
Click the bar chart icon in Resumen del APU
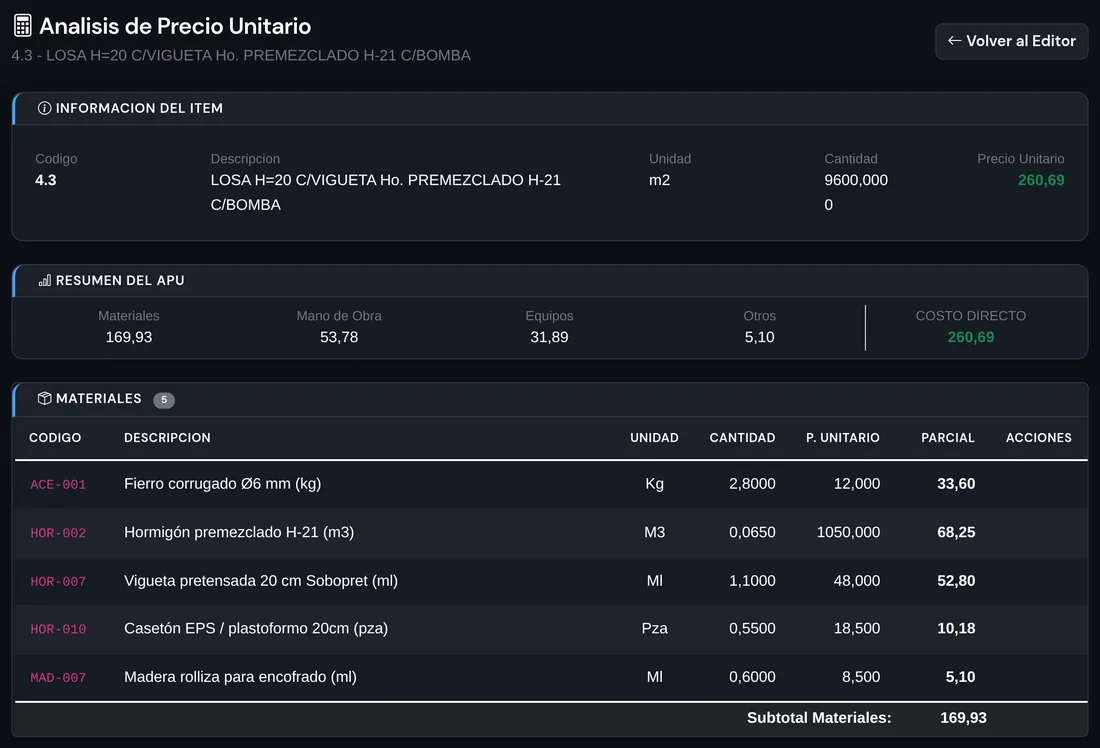[x=45, y=281]
